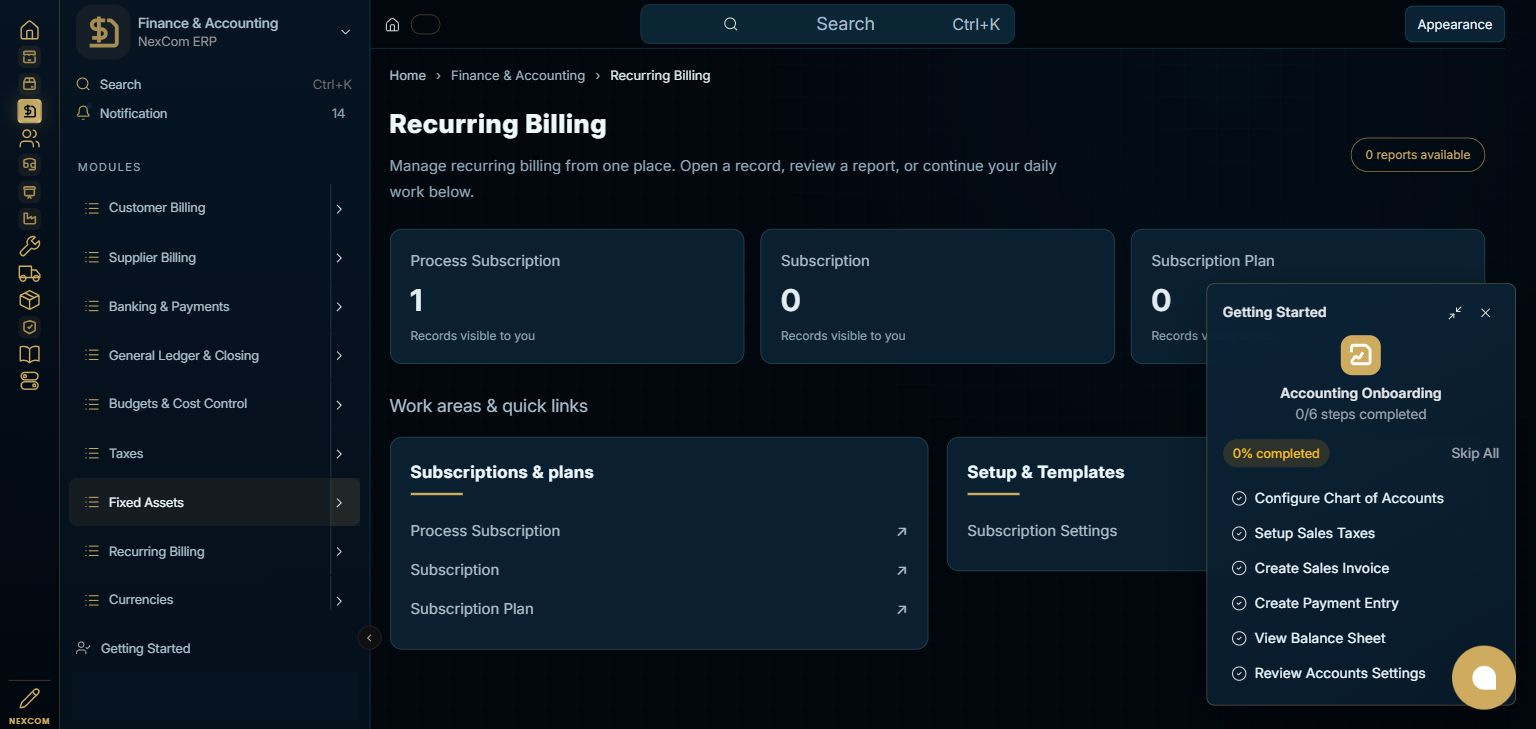Check the Configure Chart of Accounts step
The height and width of the screenshot is (729, 1536).
click(1239, 498)
